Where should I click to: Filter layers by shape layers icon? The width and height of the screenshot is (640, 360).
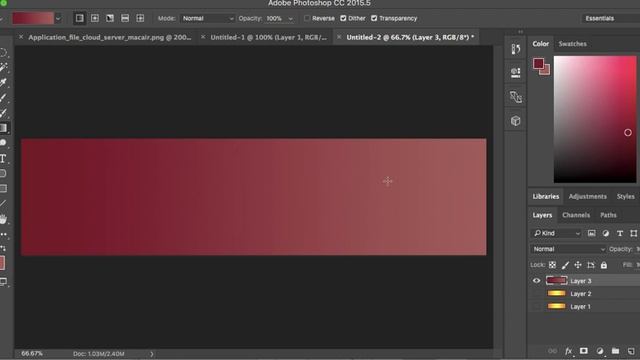[x=633, y=233]
